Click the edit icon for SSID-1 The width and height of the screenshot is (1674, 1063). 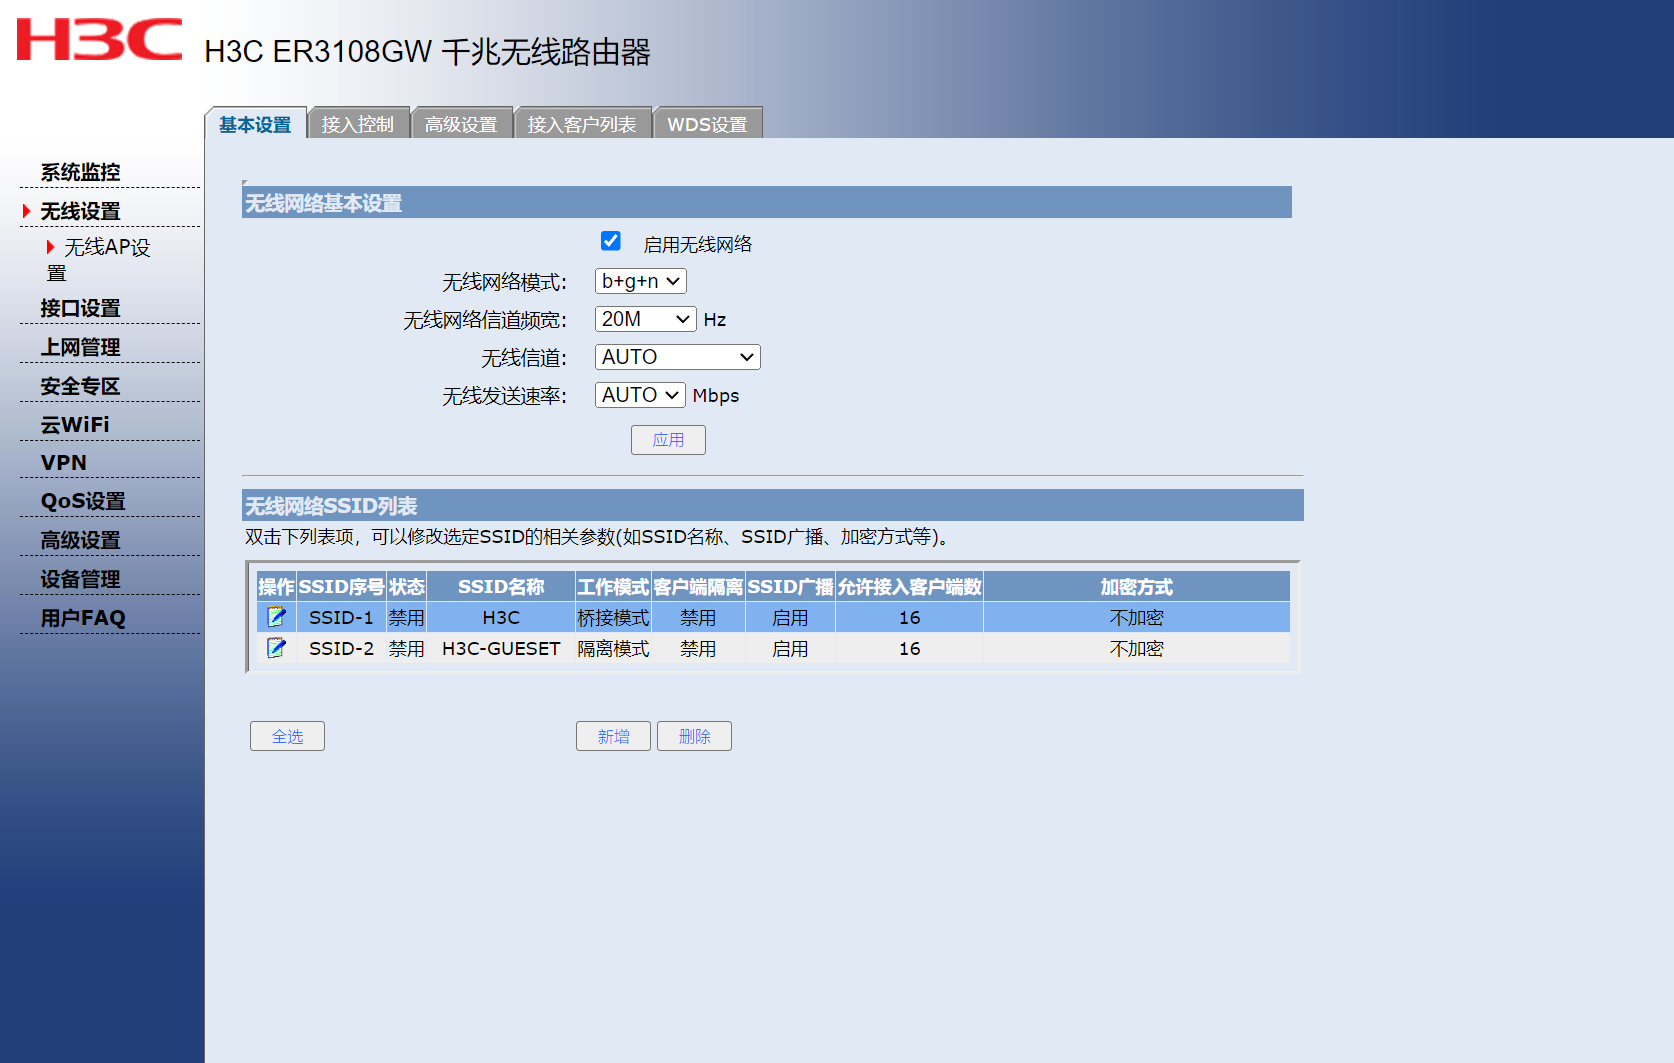coord(276,617)
